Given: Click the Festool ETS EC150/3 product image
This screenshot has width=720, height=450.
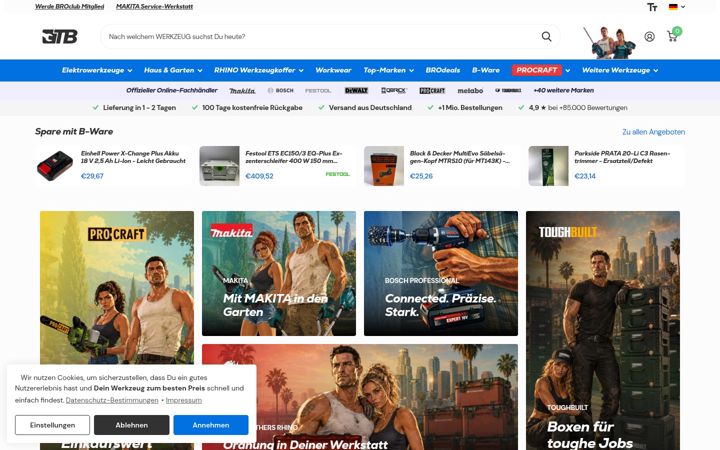Looking at the screenshot, I should (x=219, y=166).
